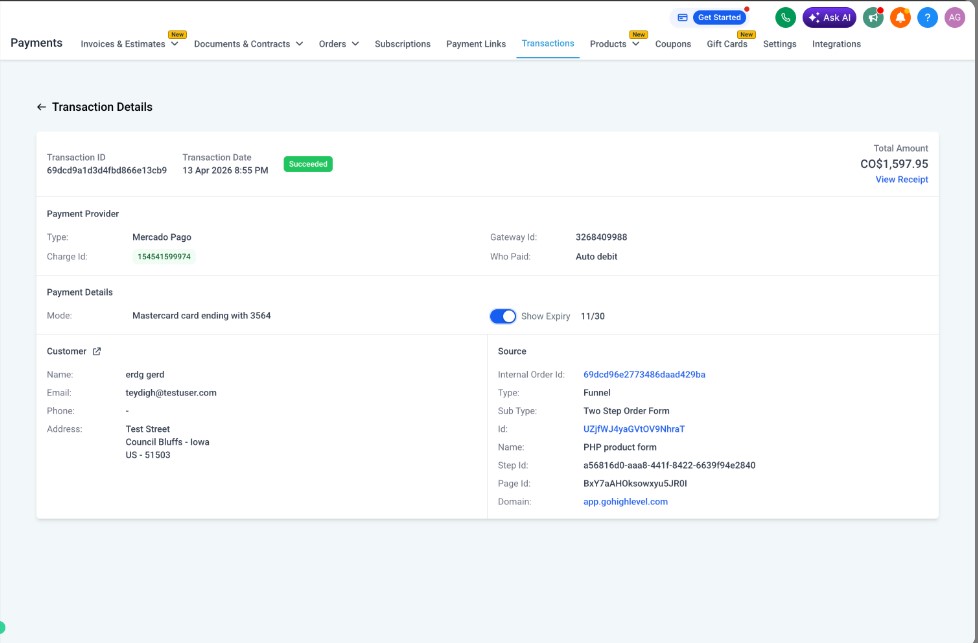This screenshot has height=643, width=978.
Task: Open the AG profile avatar
Action: [x=955, y=17]
